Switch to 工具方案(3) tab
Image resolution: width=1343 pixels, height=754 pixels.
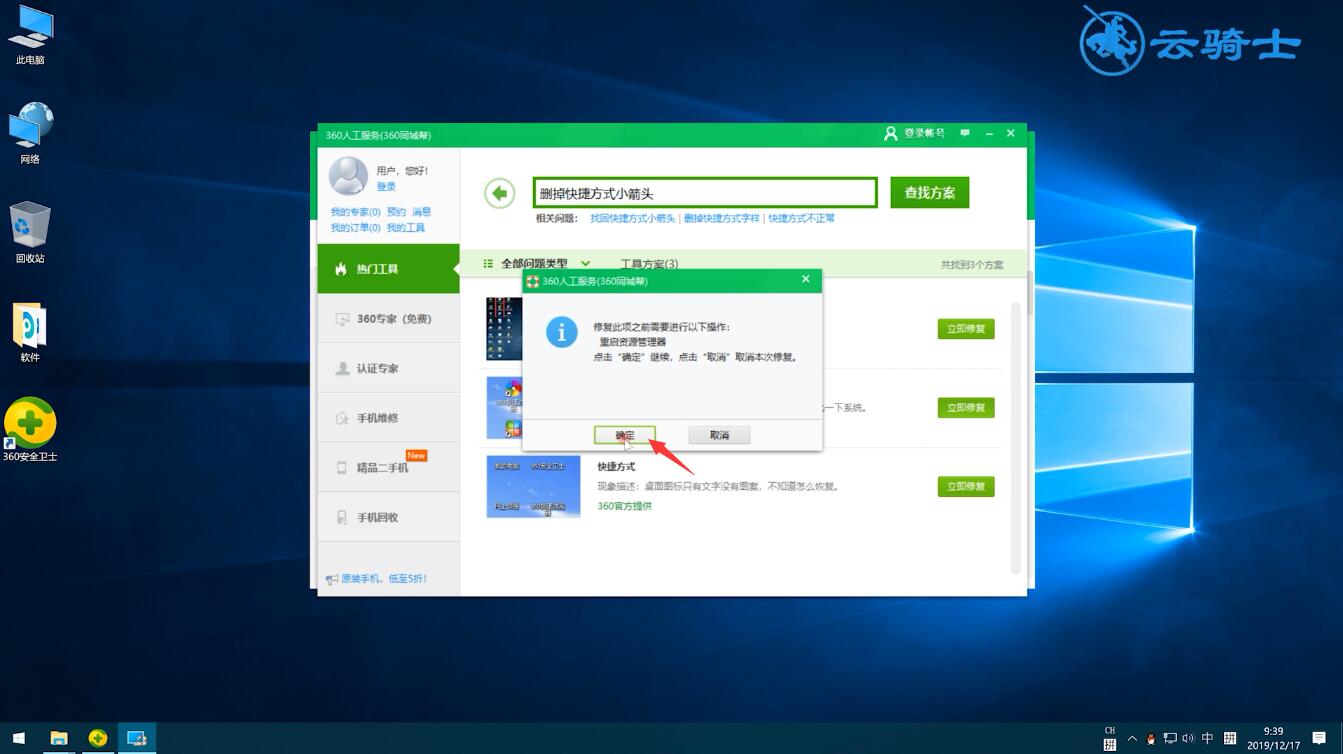click(649, 264)
